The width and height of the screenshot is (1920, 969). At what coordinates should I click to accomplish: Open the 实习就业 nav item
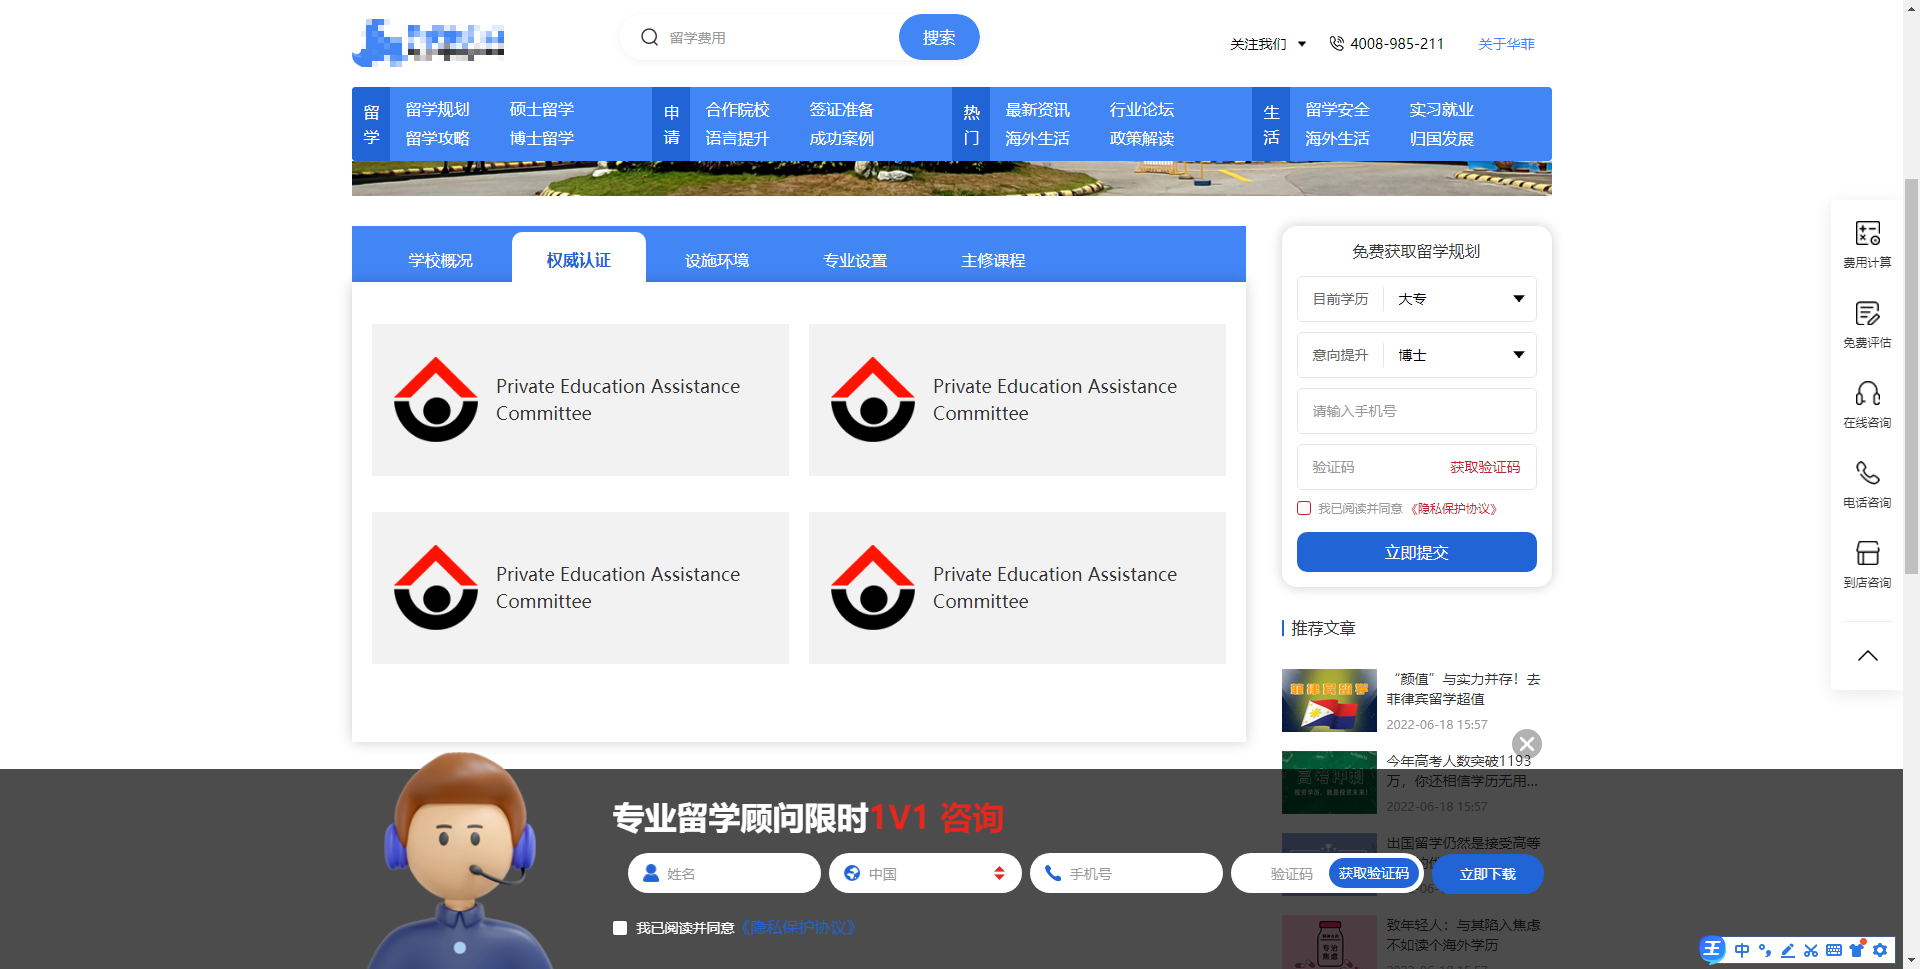[x=1441, y=109]
